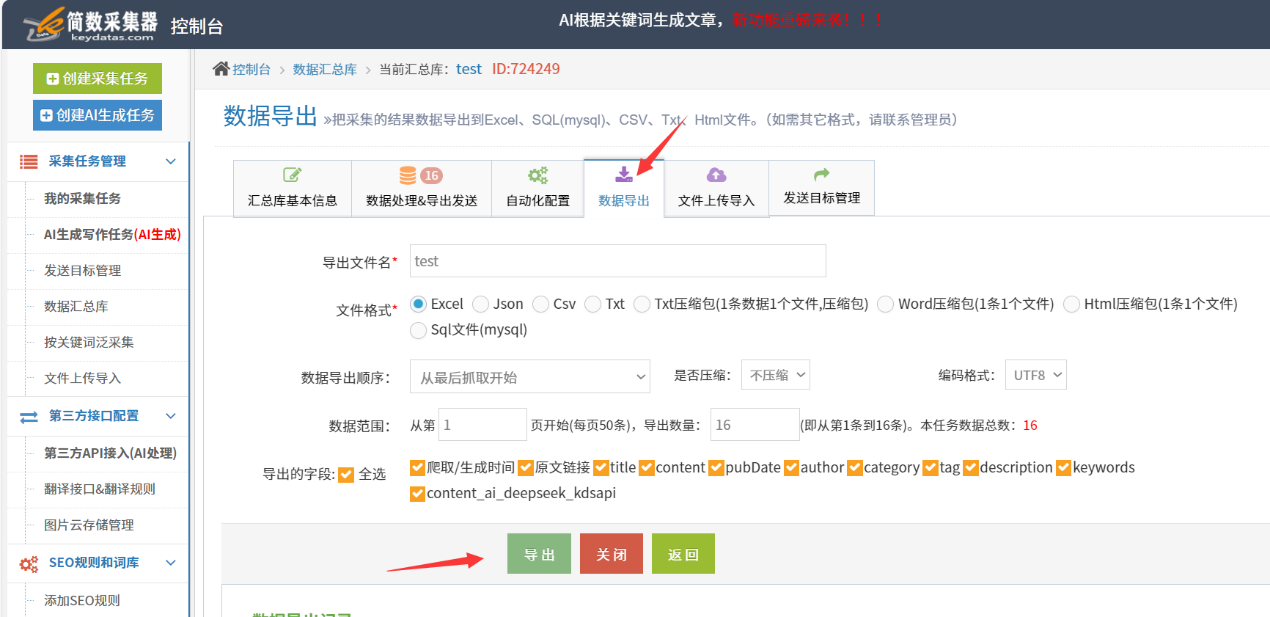Switch to 文件上传导入 tab
This screenshot has height=617, width=1270.
716,187
